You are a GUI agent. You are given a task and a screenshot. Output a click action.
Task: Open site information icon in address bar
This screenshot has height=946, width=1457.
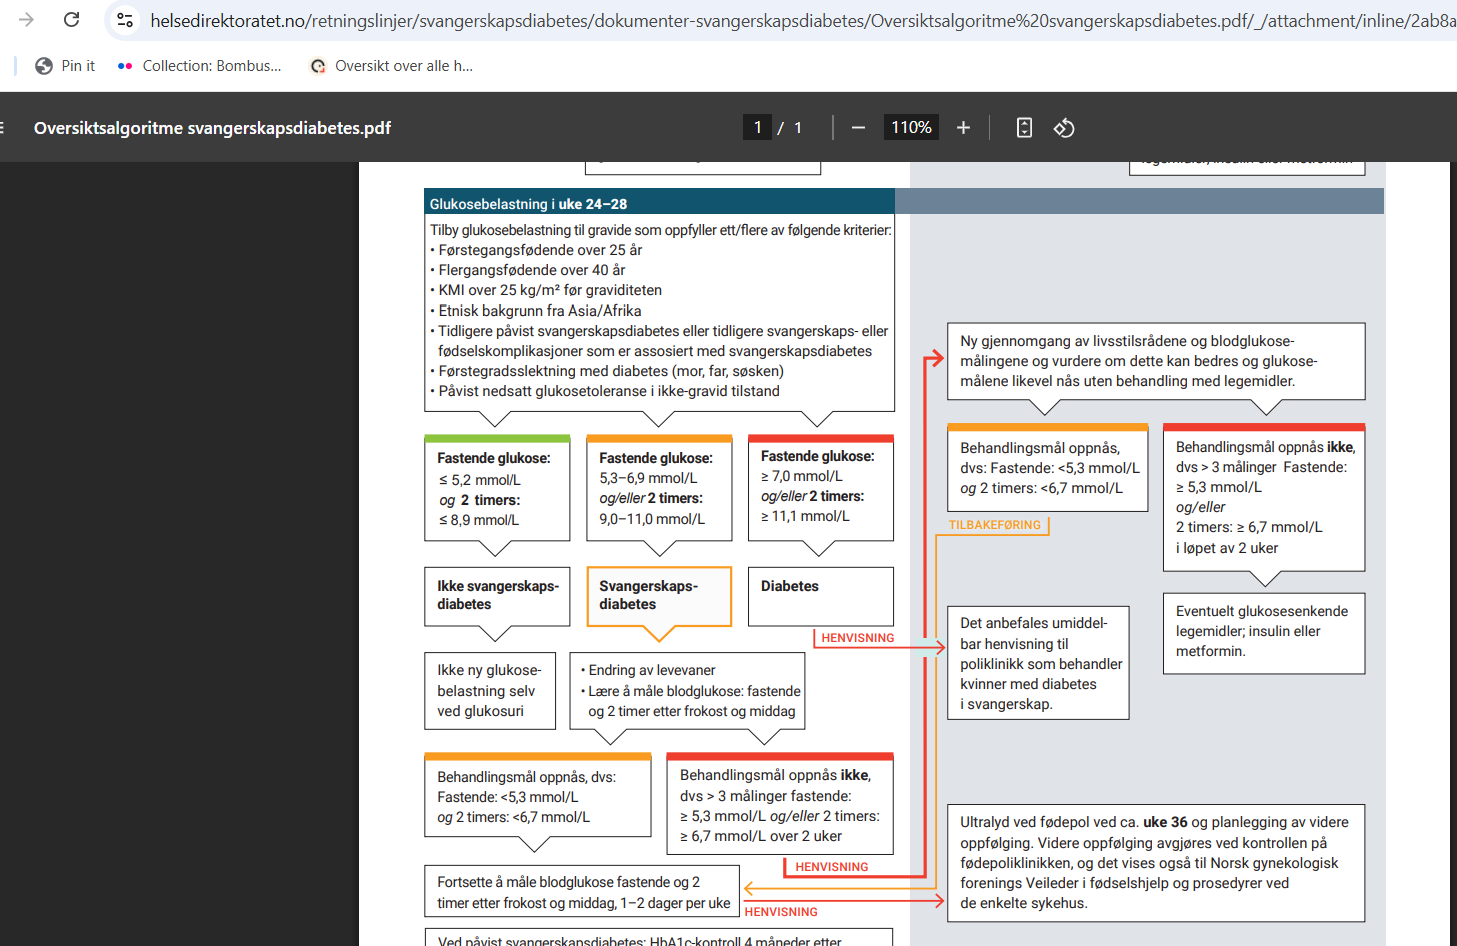click(x=125, y=20)
